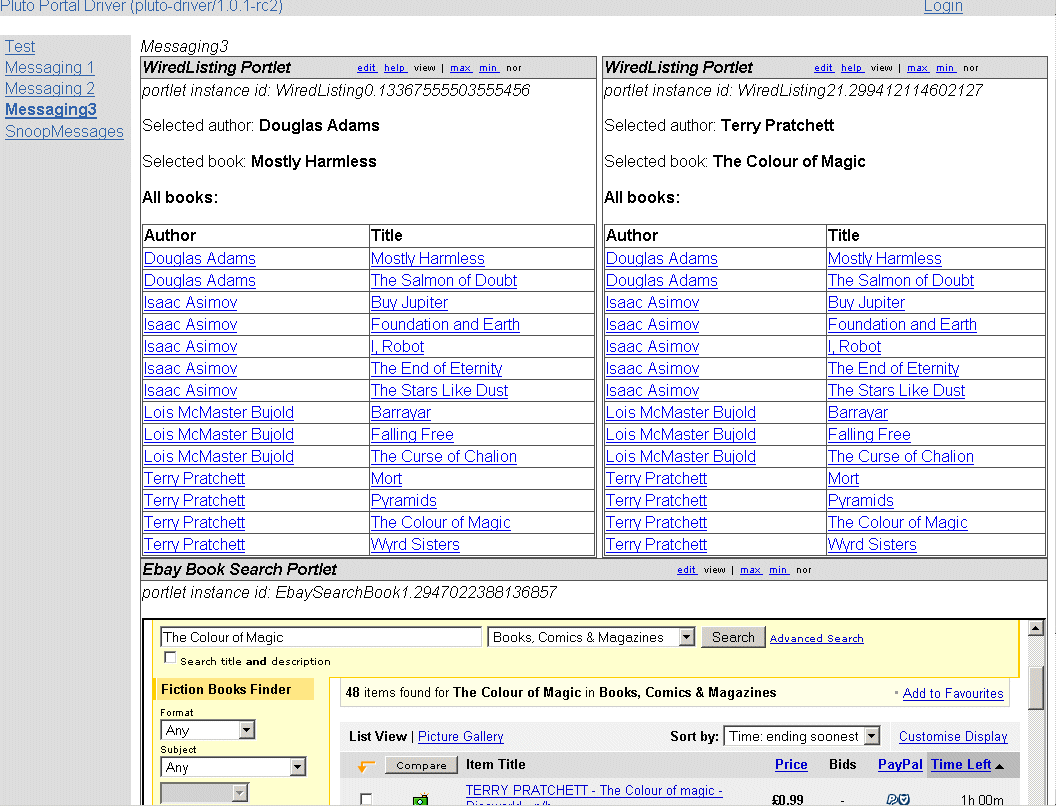Click first Douglas Adams author link, left portlet
This screenshot has width=1056, height=806.
pyautogui.click(x=200, y=259)
